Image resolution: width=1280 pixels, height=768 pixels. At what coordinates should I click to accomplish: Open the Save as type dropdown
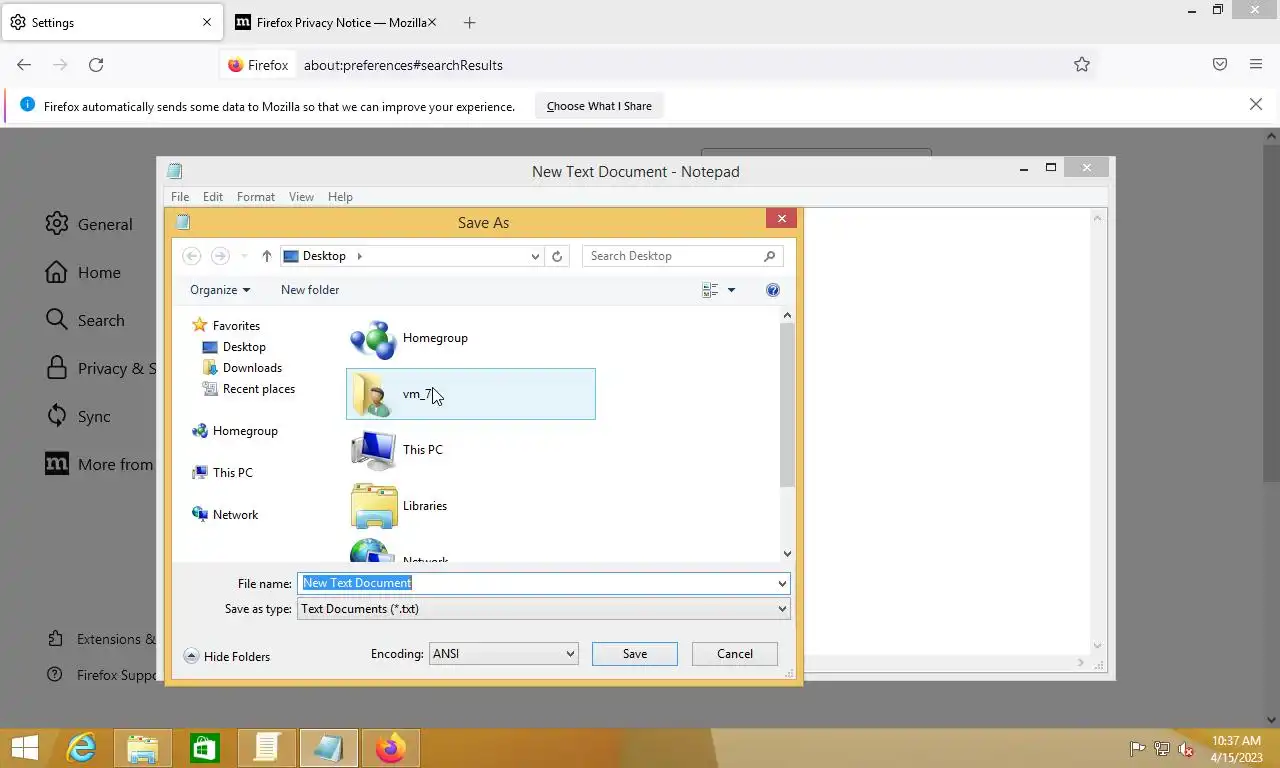click(x=782, y=609)
